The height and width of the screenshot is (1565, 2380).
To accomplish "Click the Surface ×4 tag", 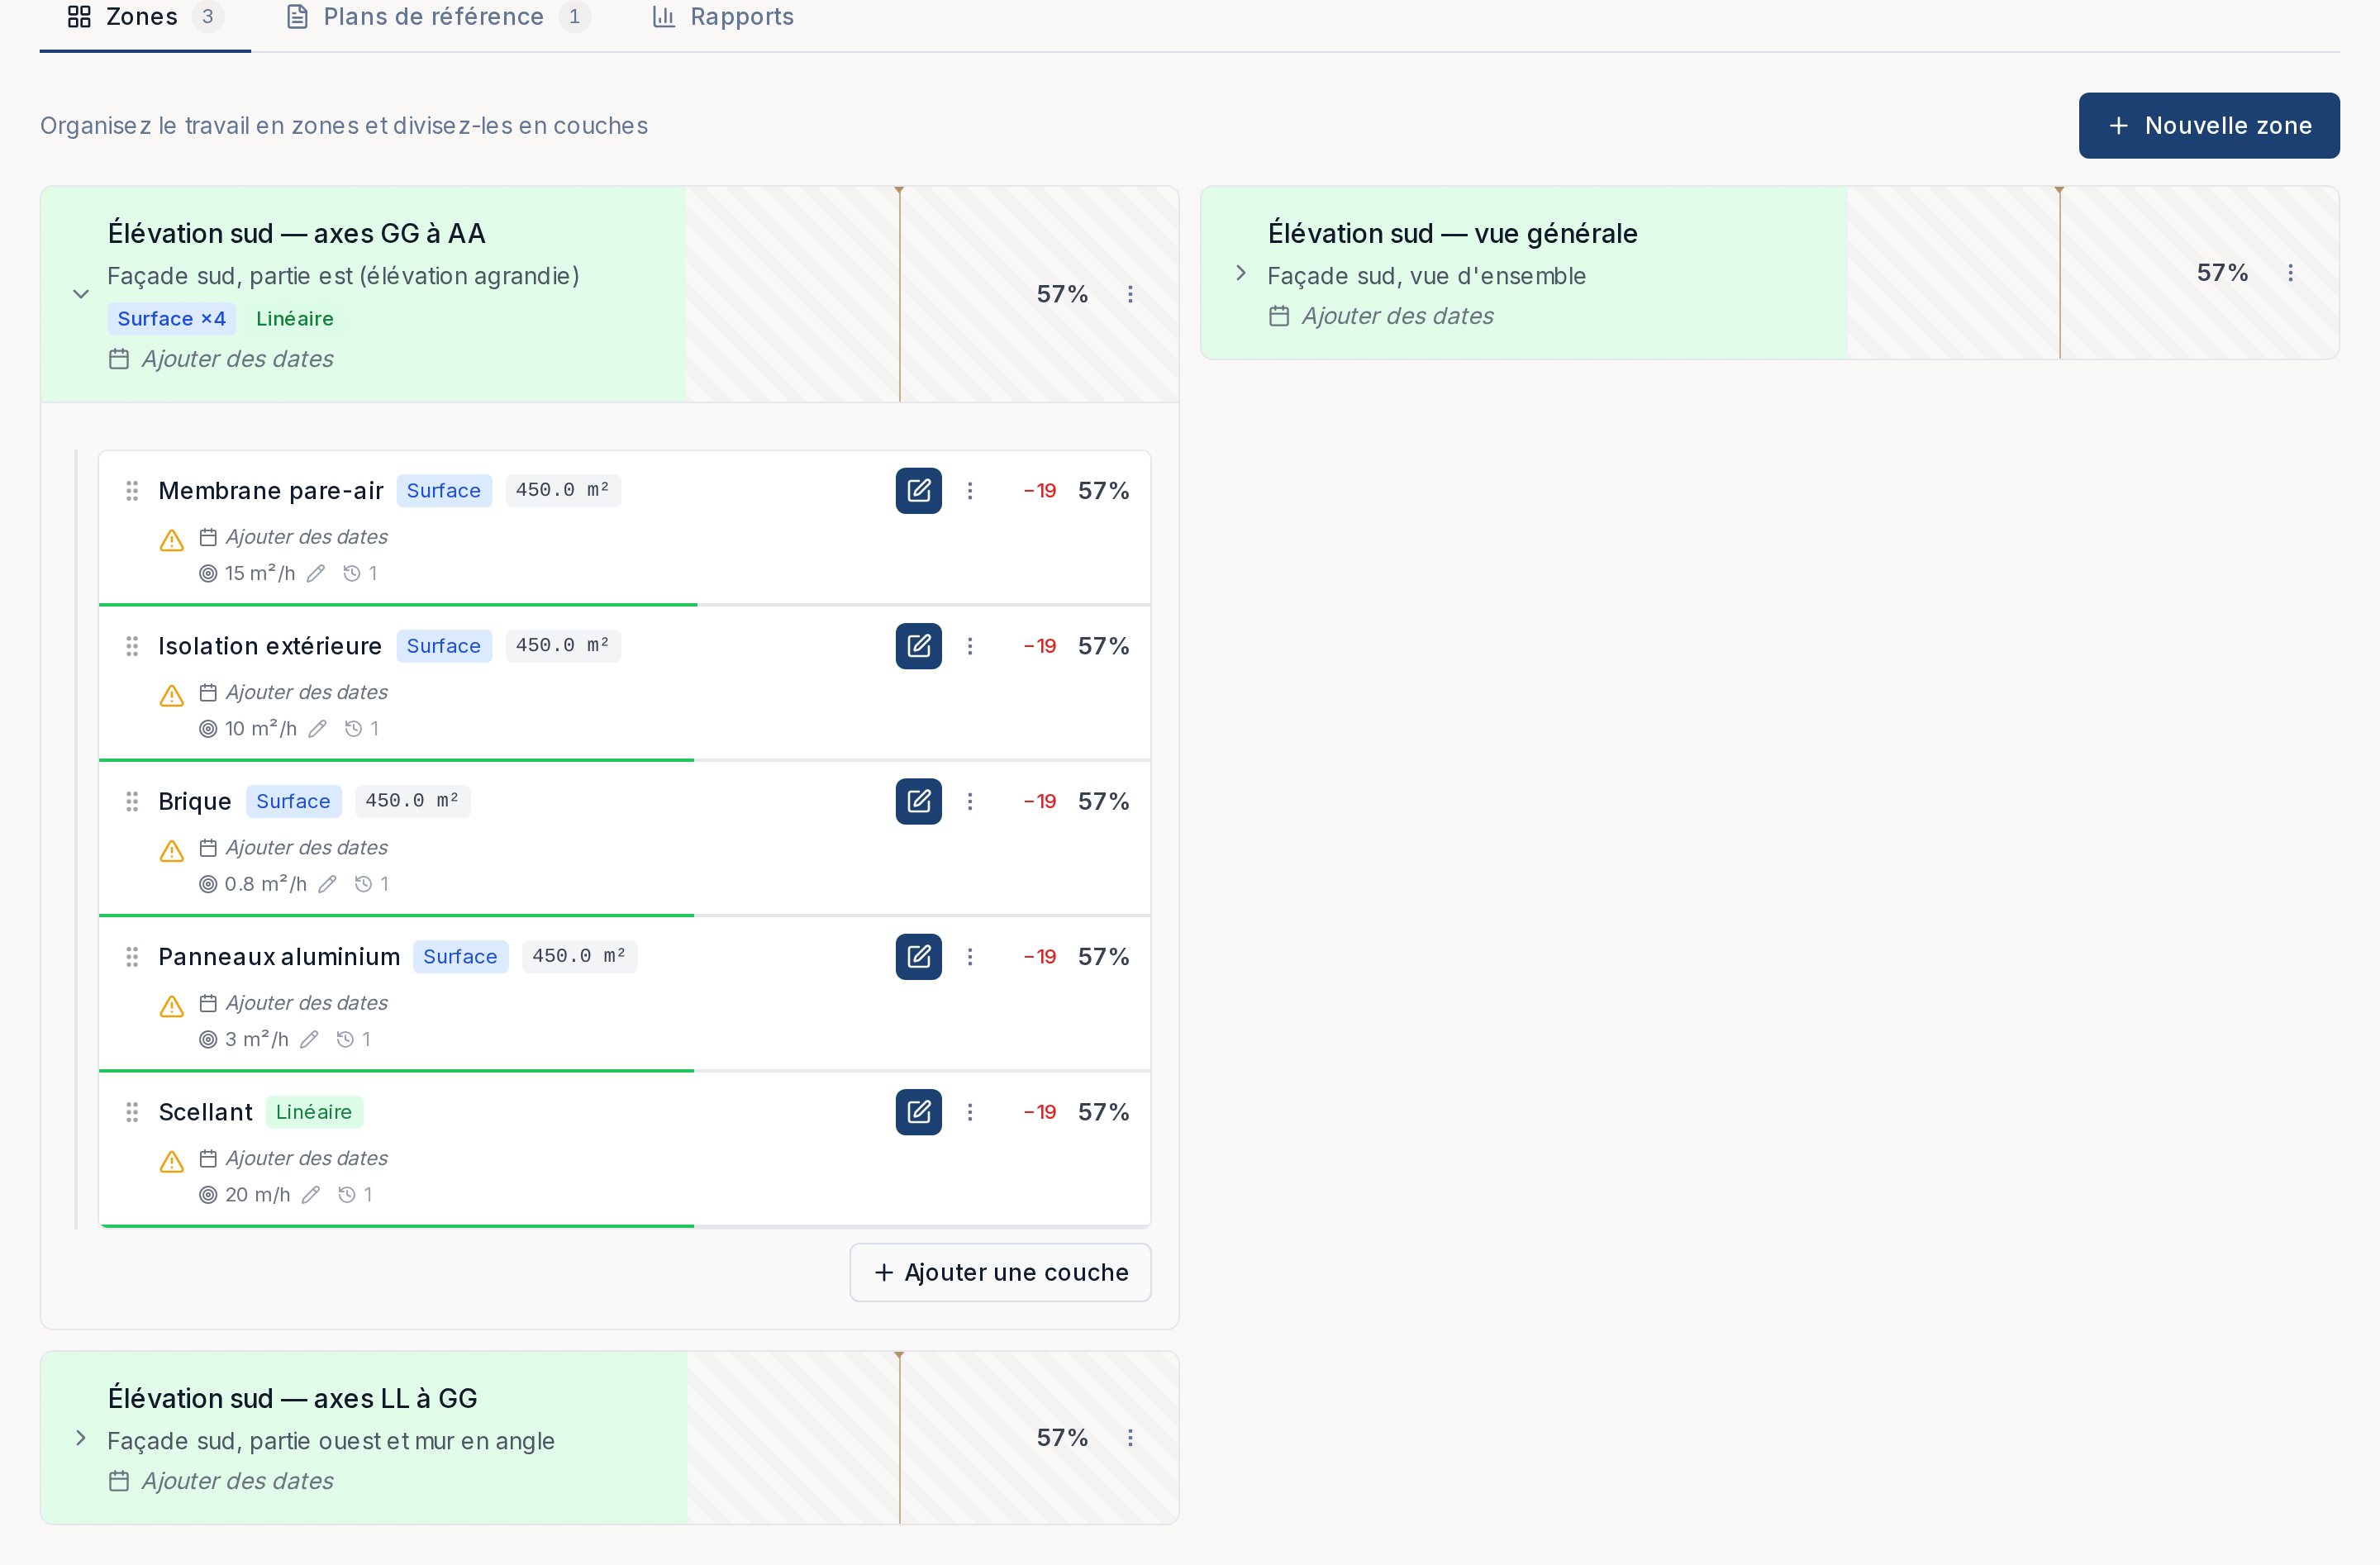I will pyautogui.click(x=172, y=318).
